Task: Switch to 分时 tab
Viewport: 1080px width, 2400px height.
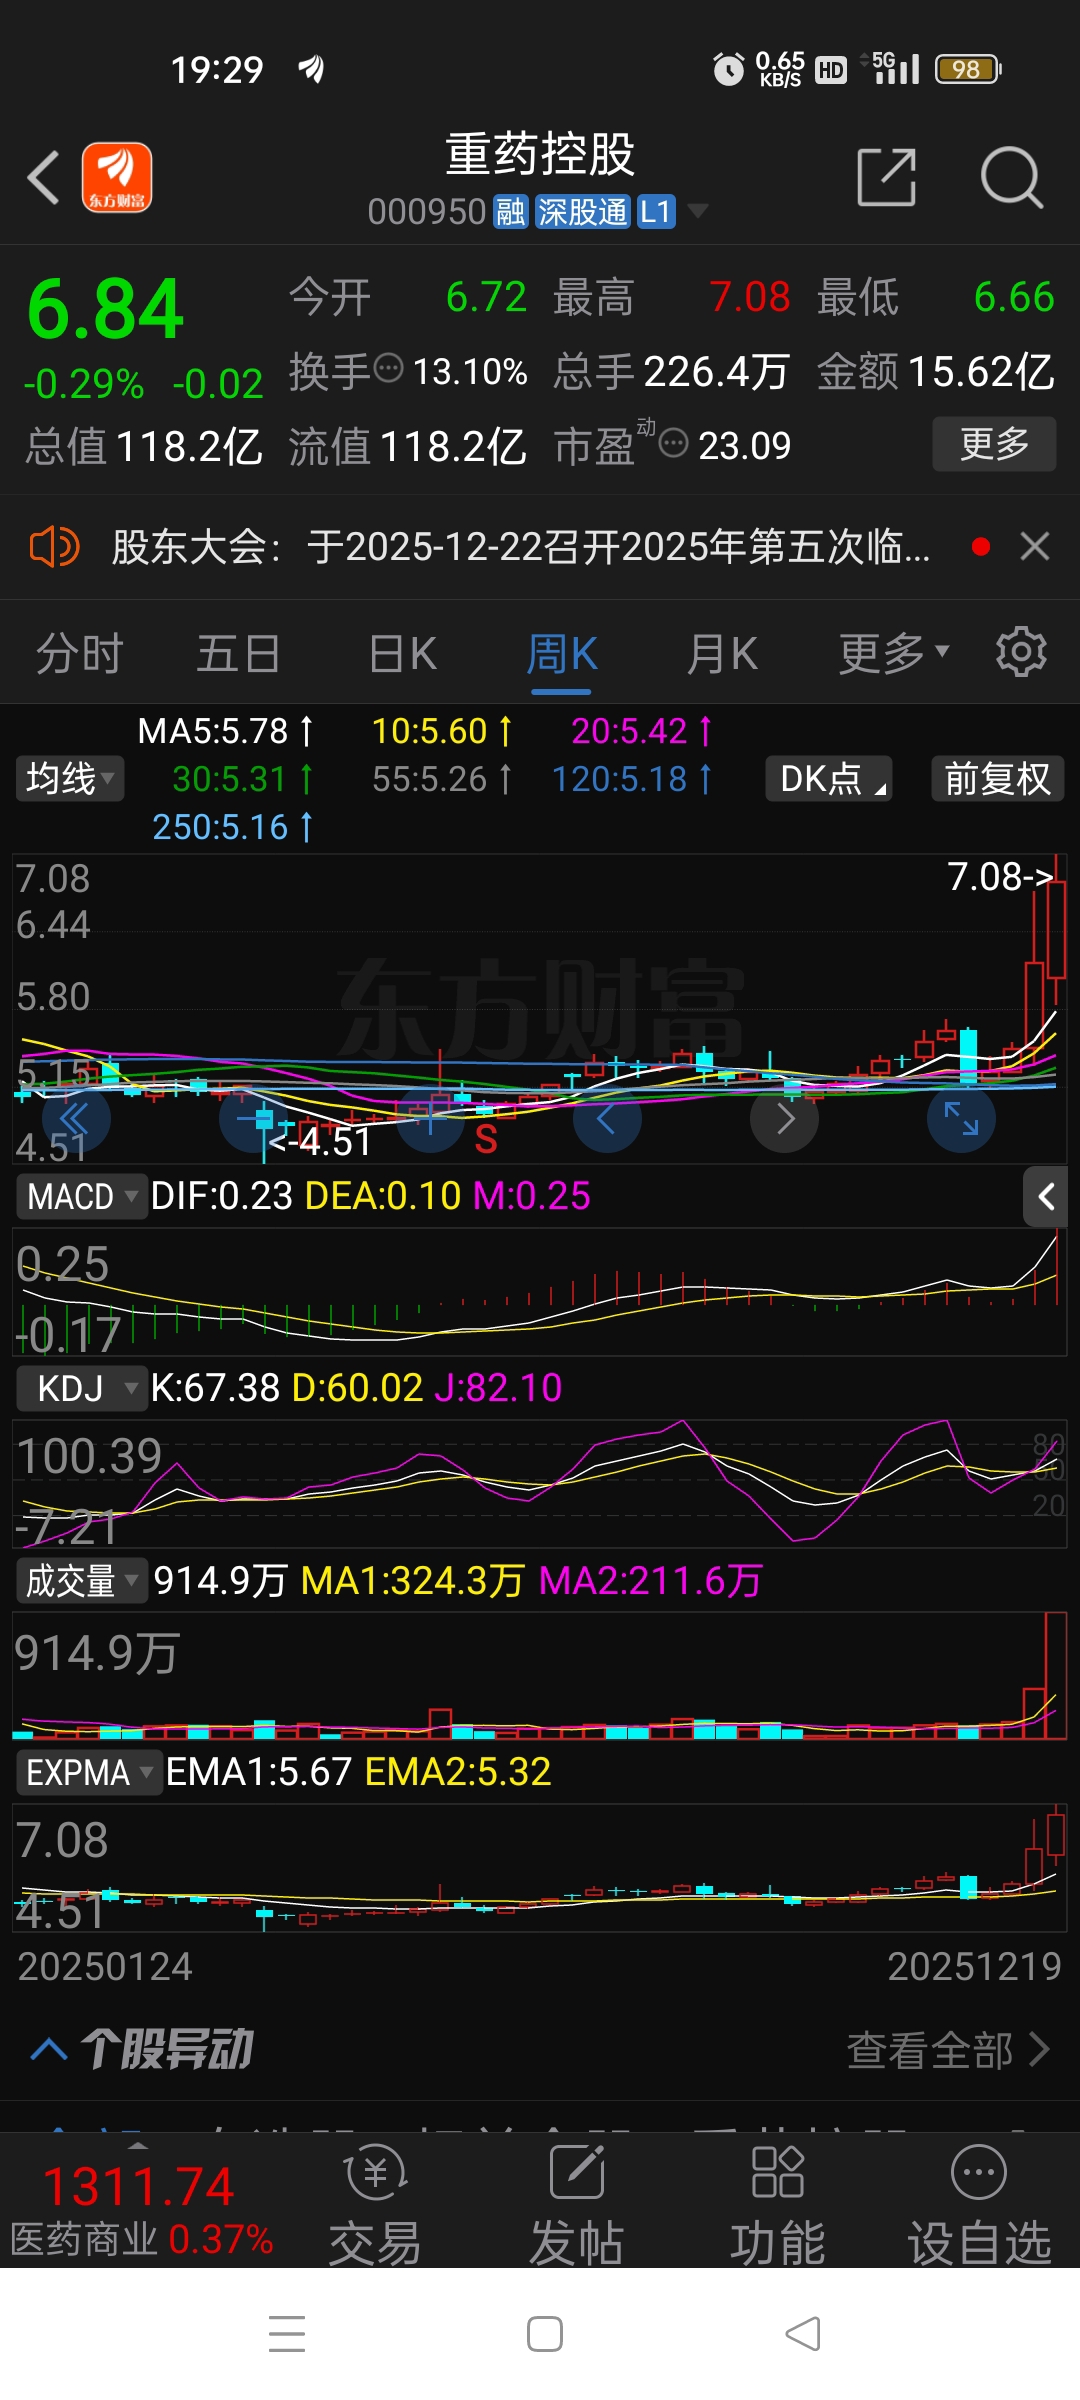Action: (x=79, y=654)
